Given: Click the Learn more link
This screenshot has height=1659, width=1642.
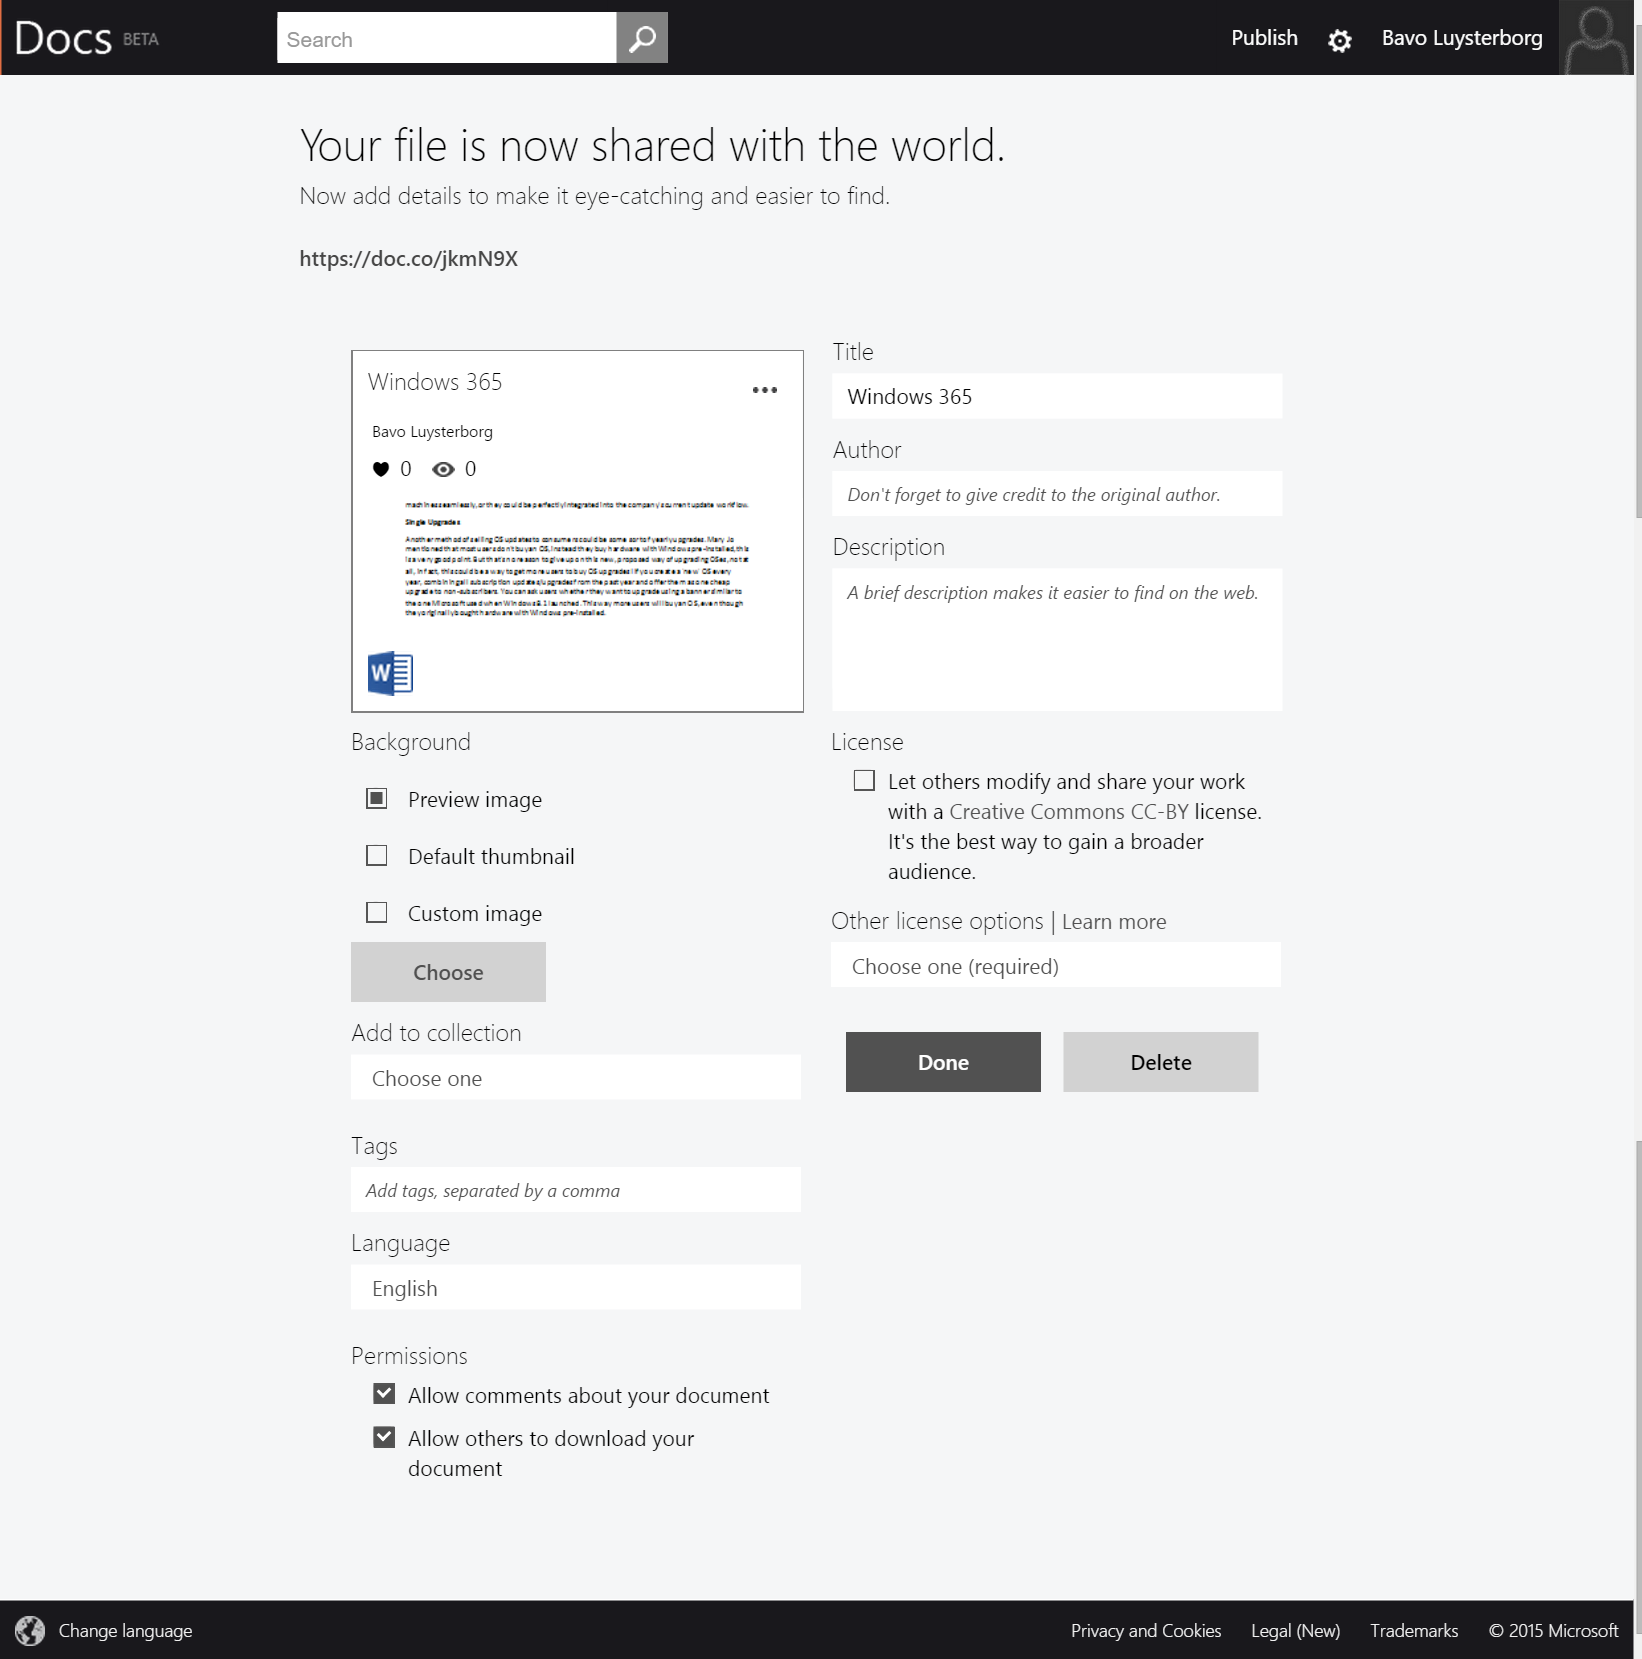Looking at the screenshot, I should 1114,921.
